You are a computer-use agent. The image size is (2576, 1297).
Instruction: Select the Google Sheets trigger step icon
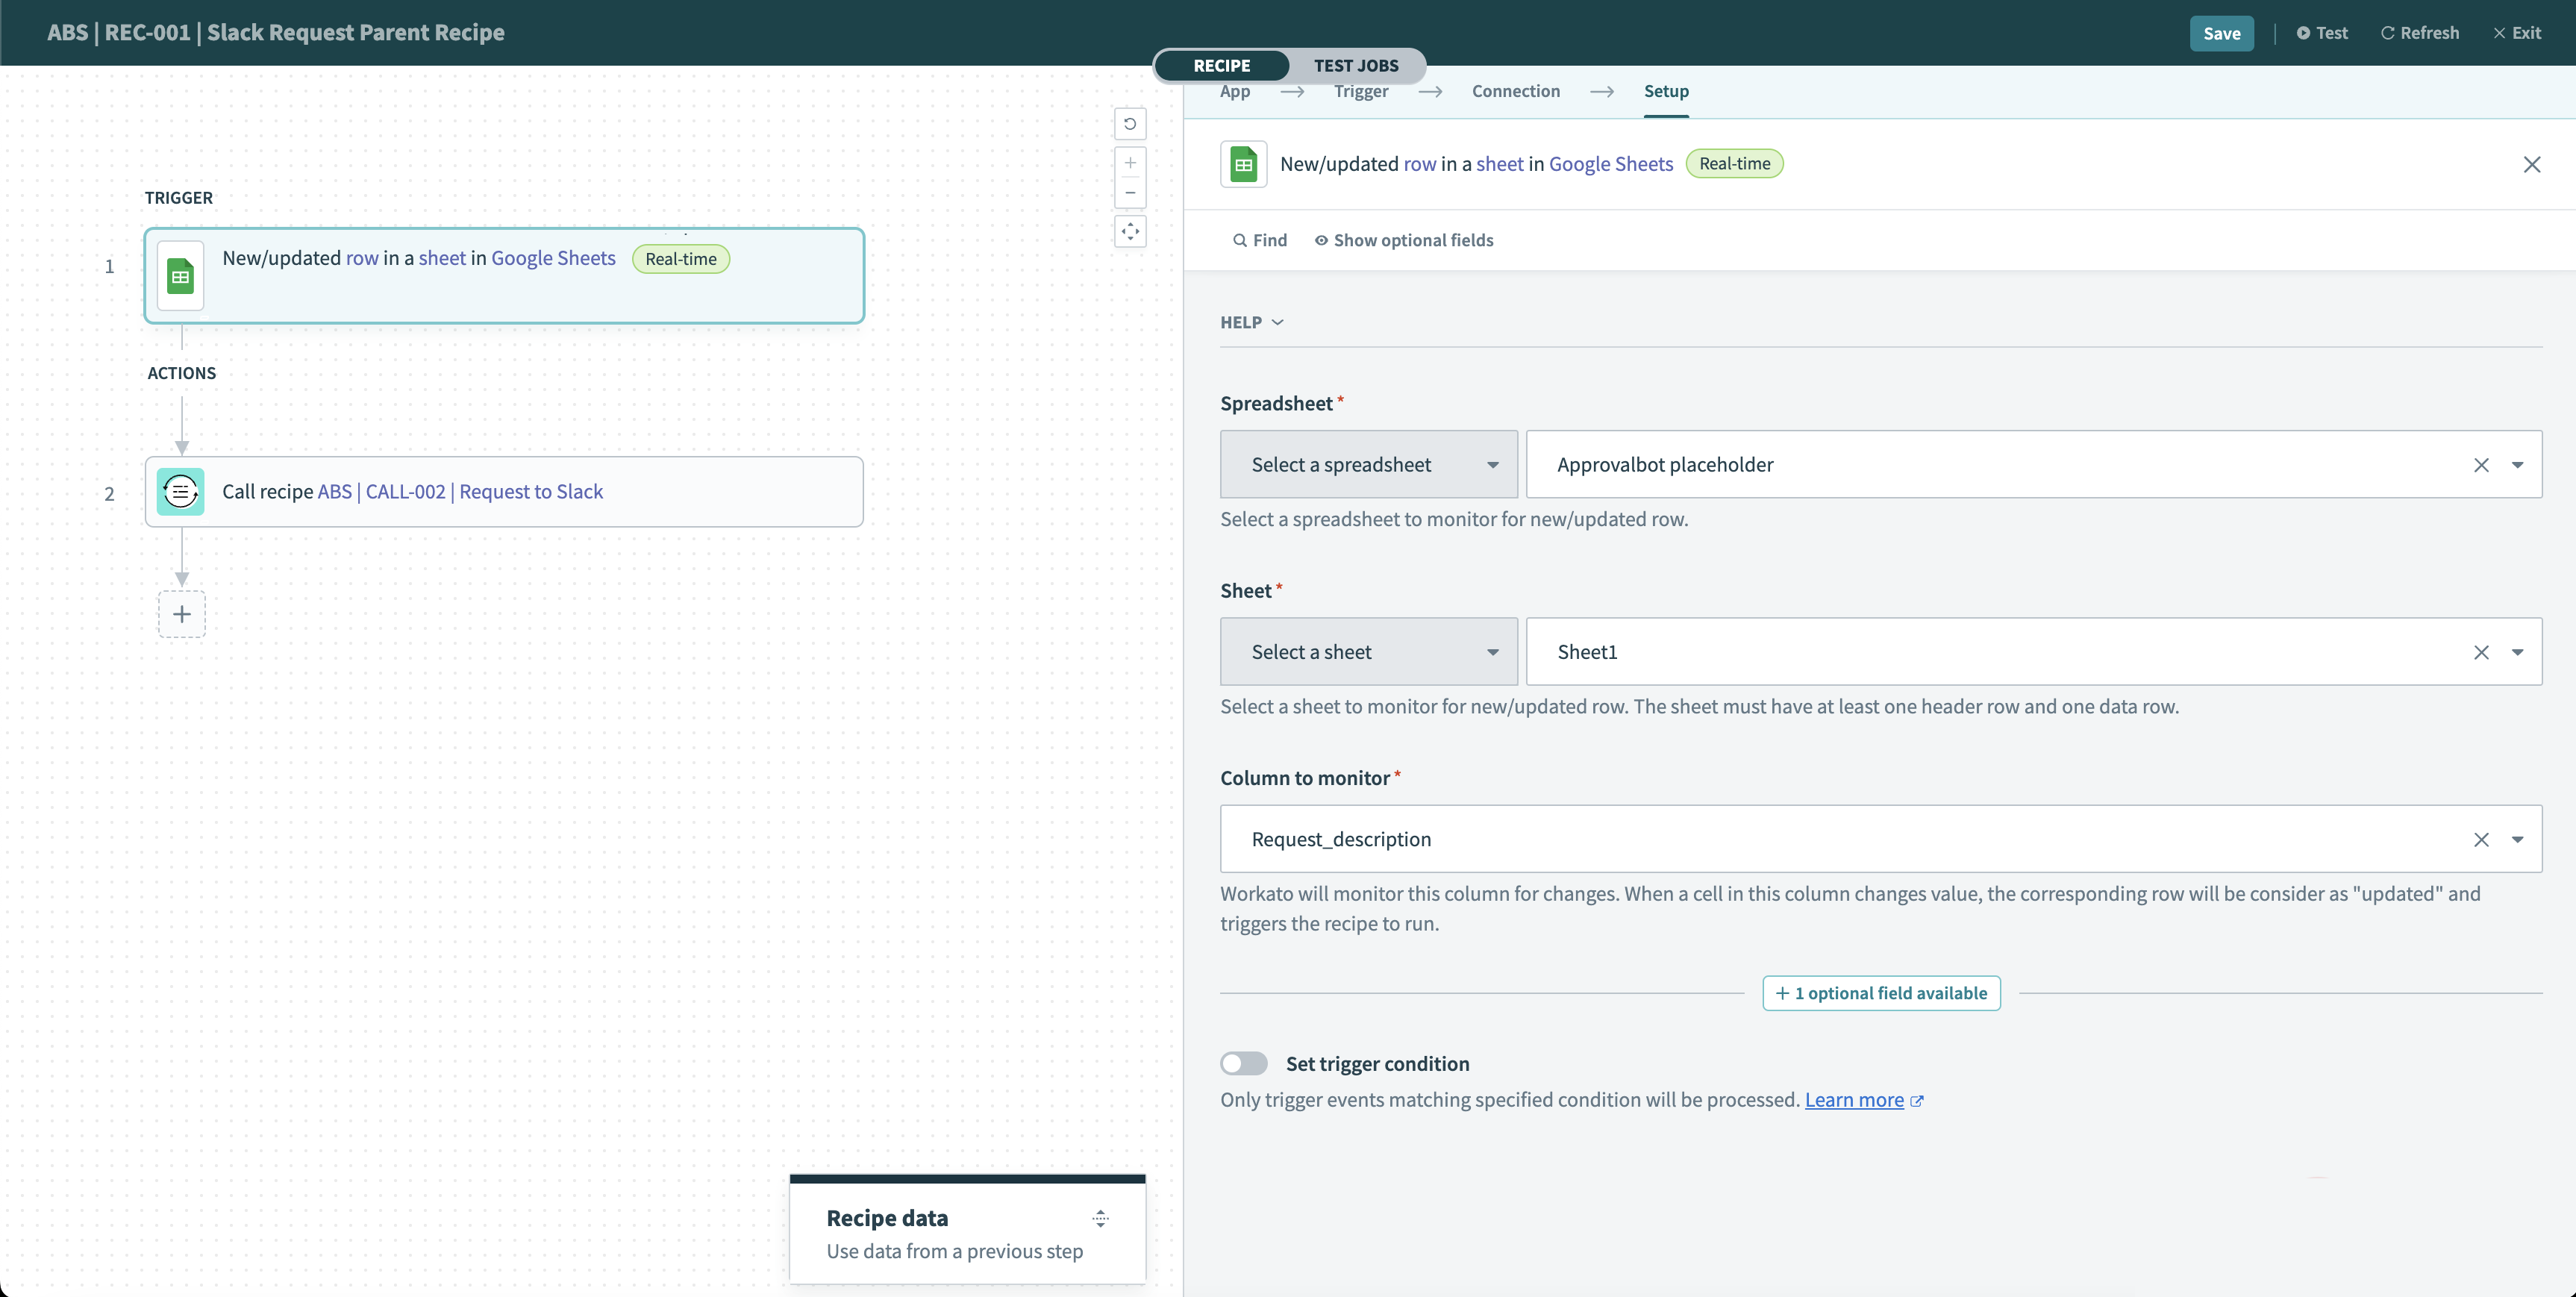[x=180, y=275]
